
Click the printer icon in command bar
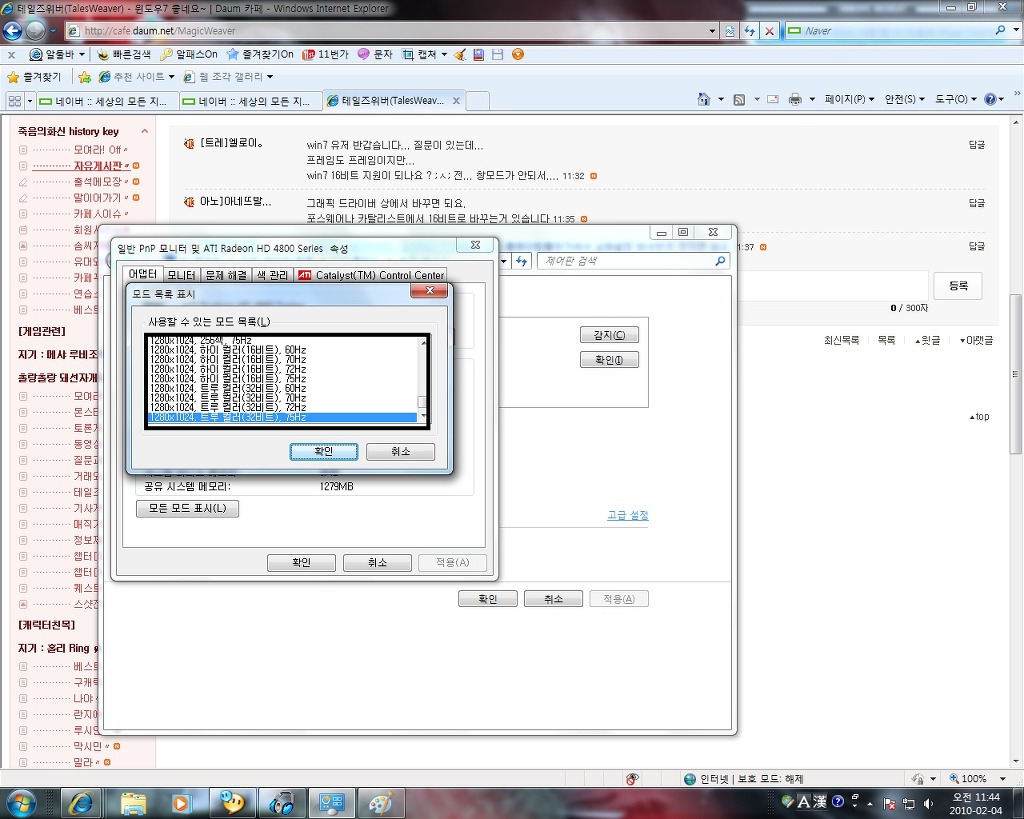(795, 99)
